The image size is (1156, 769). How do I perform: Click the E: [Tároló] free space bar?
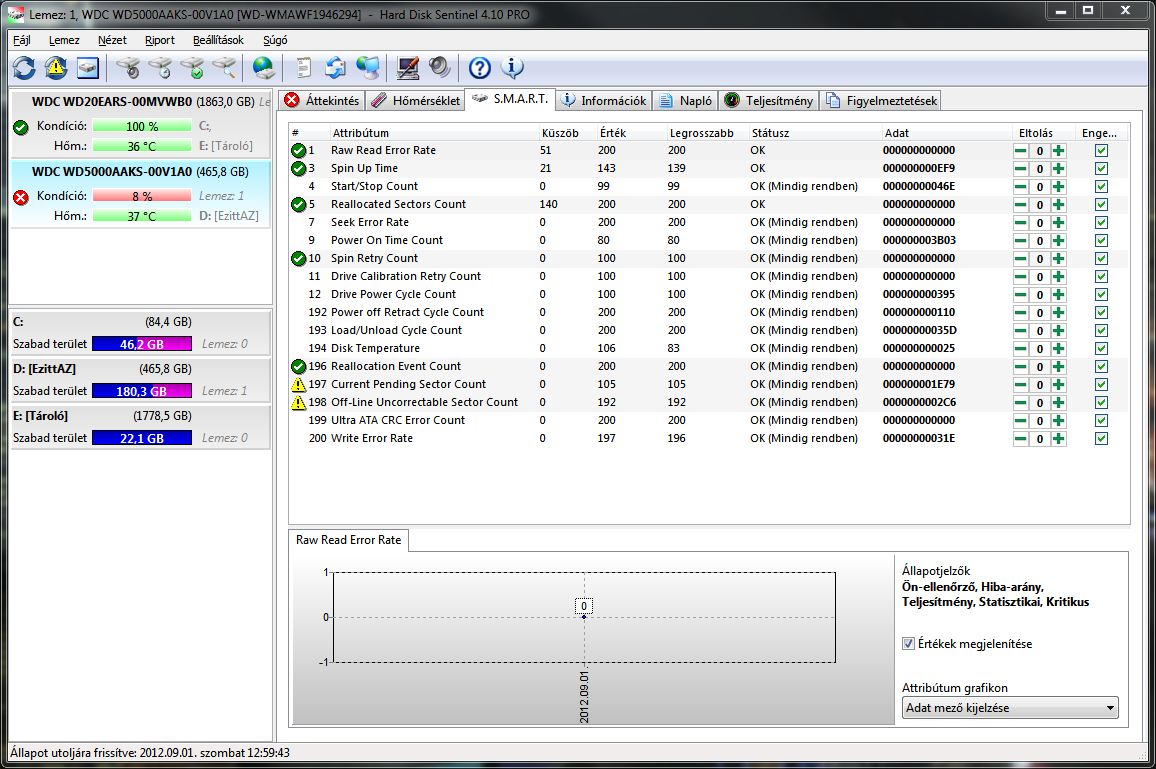pyautogui.click(x=142, y=438)
